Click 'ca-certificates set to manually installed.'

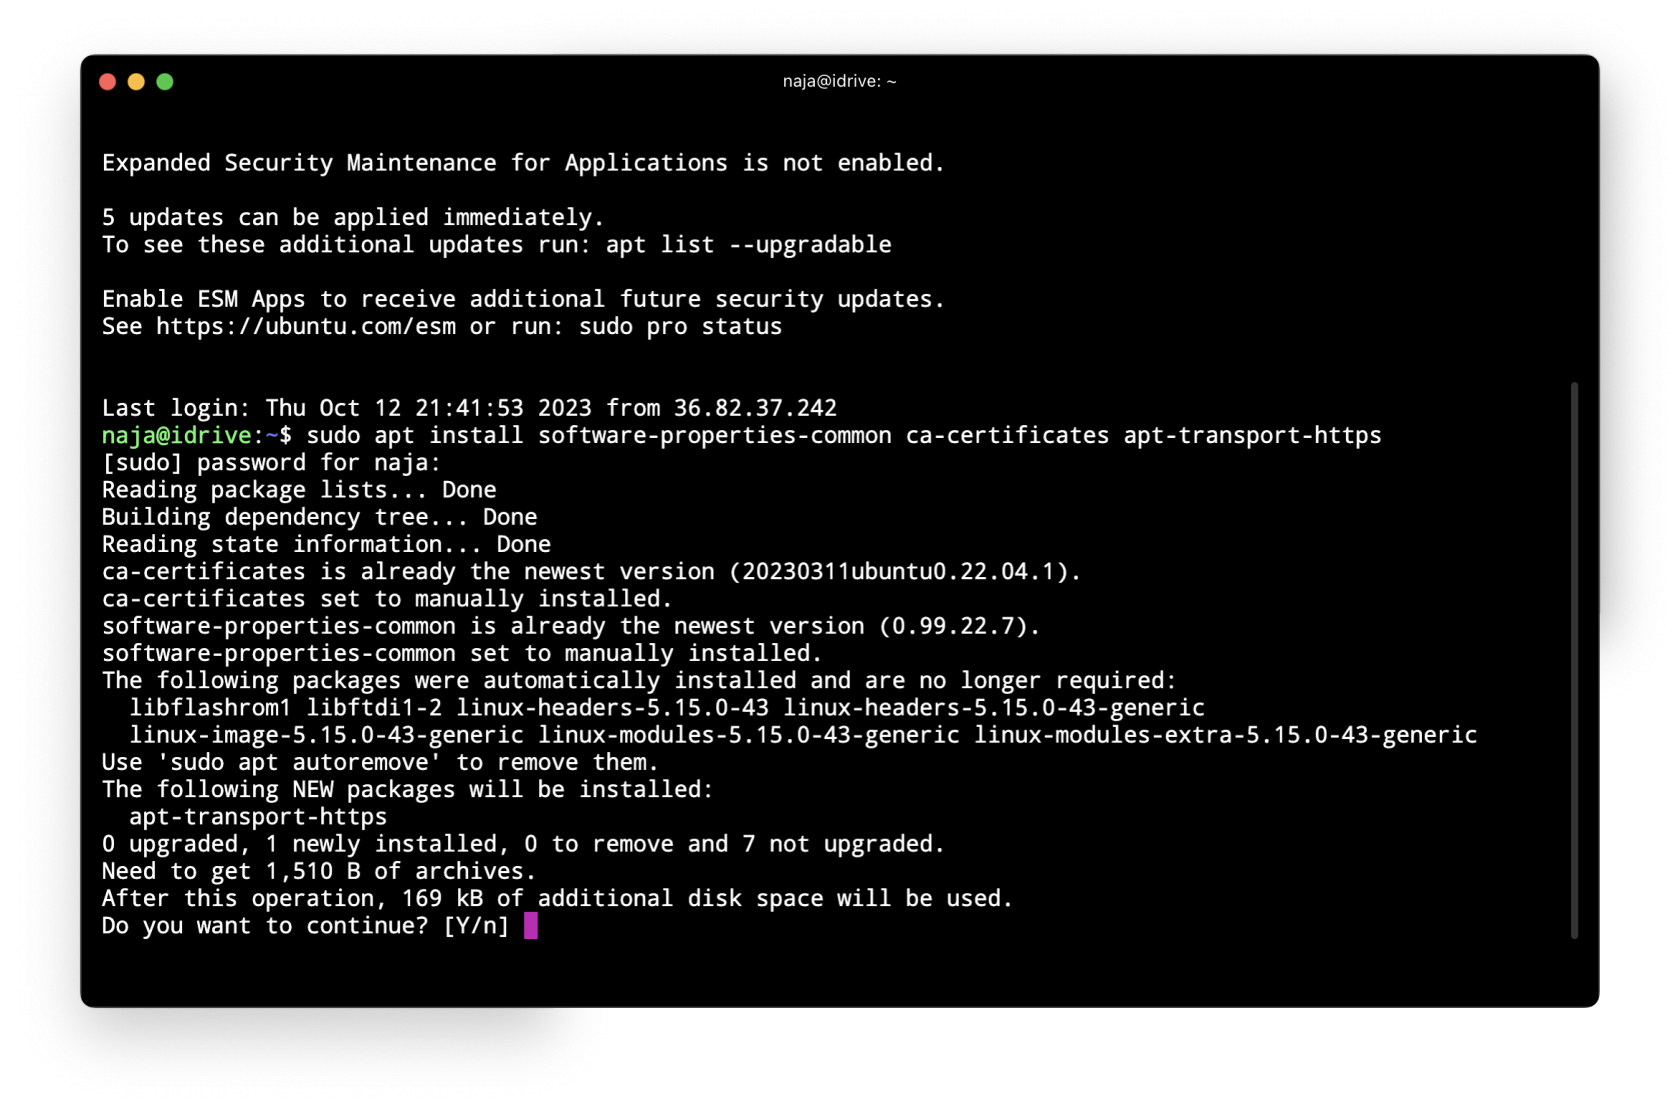tap(387, 599)
